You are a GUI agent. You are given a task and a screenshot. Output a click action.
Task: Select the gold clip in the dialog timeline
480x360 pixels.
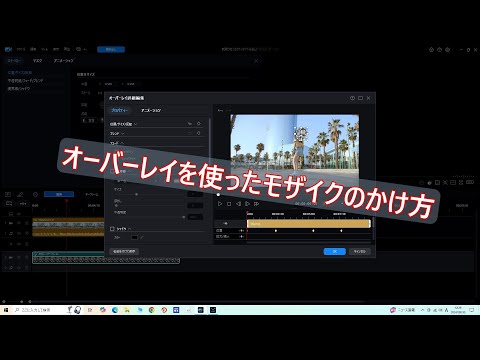(x=309, y=224)
